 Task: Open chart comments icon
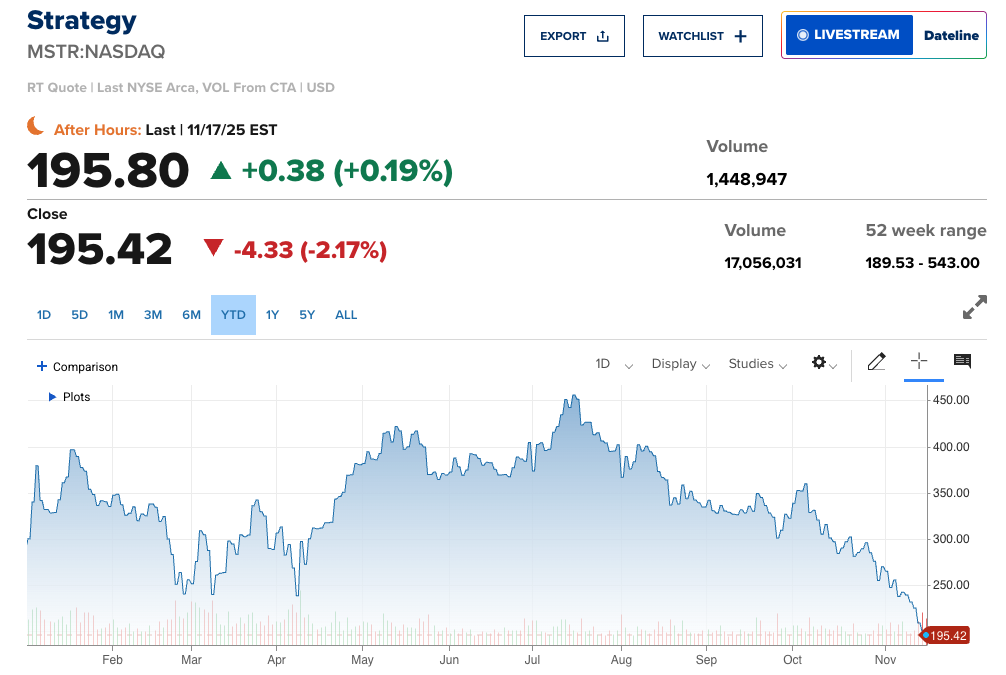click(962, 362)
